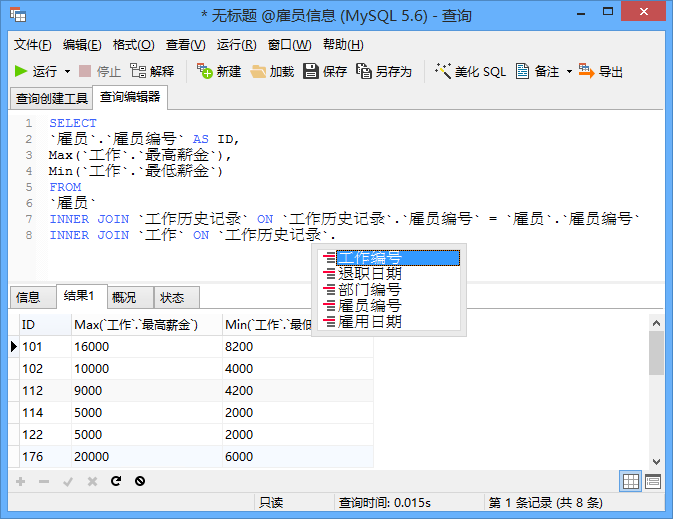Switch to the 状态 tab
The image size is (673, 519).
tap(176, 297)
